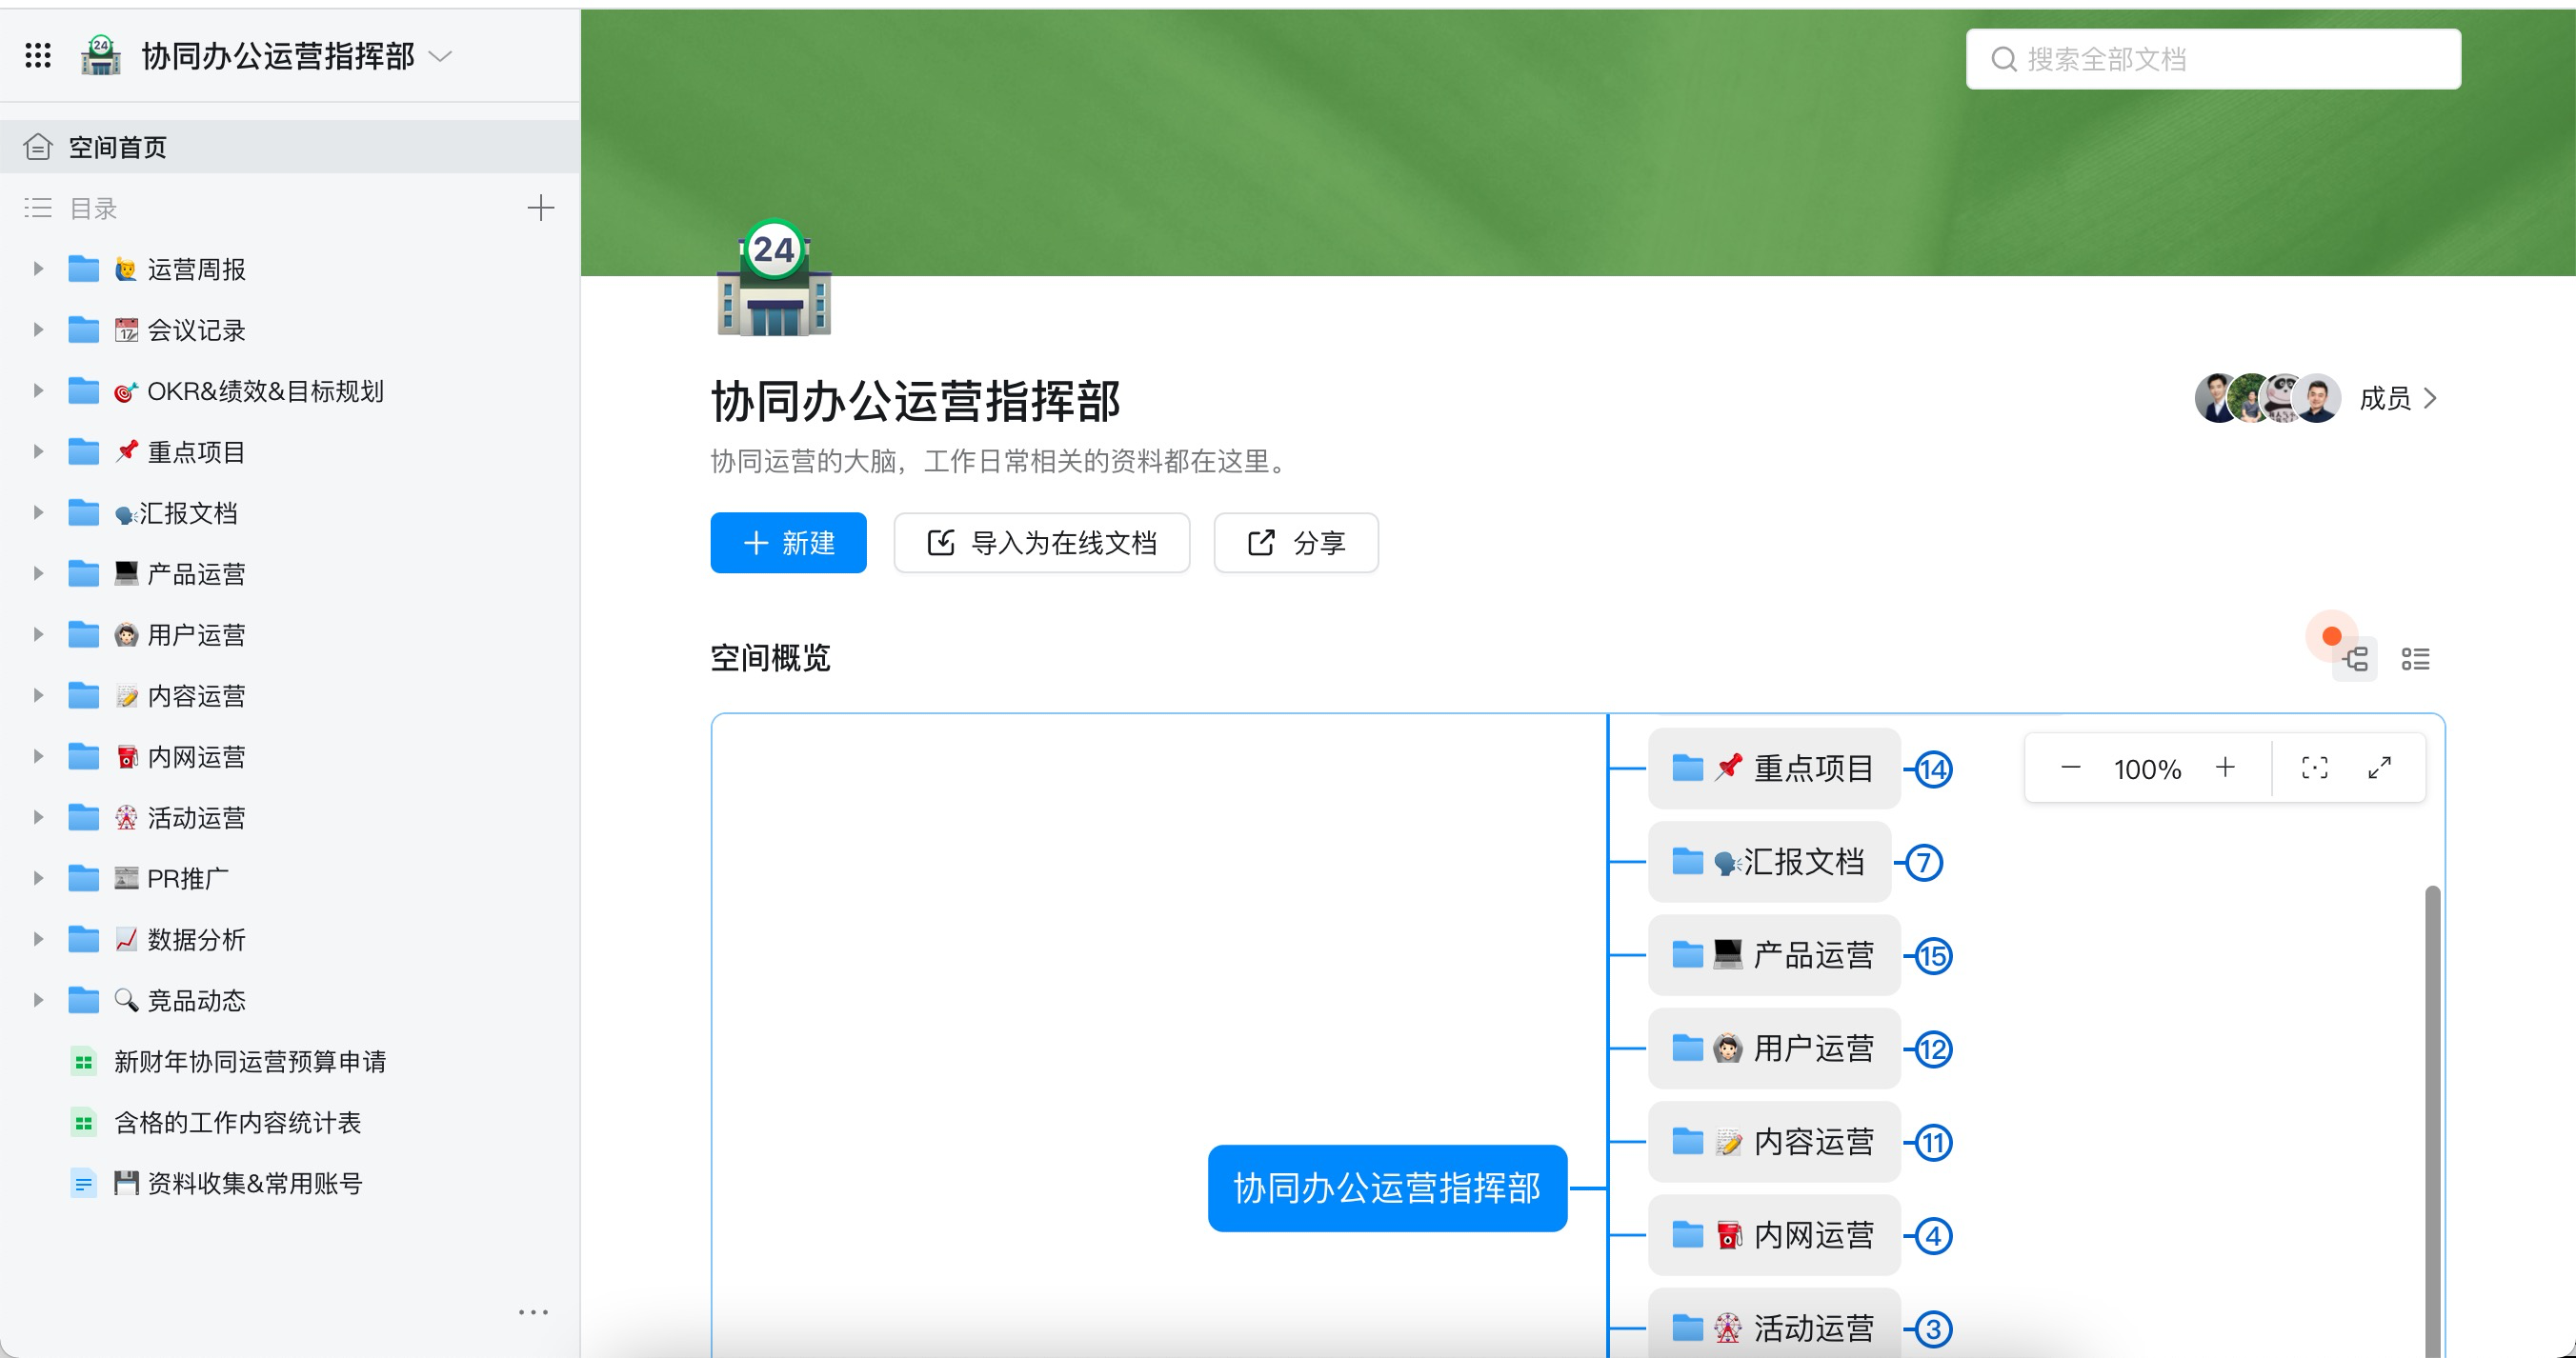Click the fit-to-screen icon in map controls
Screen dimensions: 2576x1358
(x=2315, y=767)
